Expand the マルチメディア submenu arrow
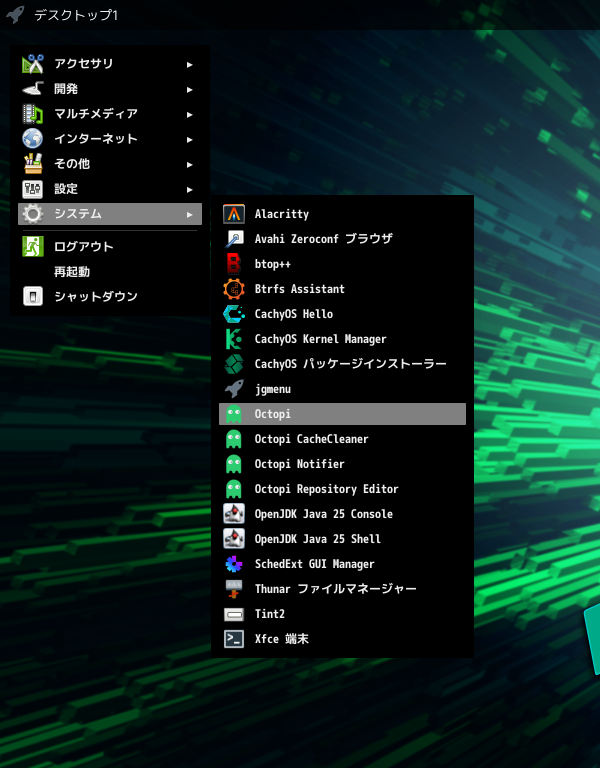 (x=190, y=115)
